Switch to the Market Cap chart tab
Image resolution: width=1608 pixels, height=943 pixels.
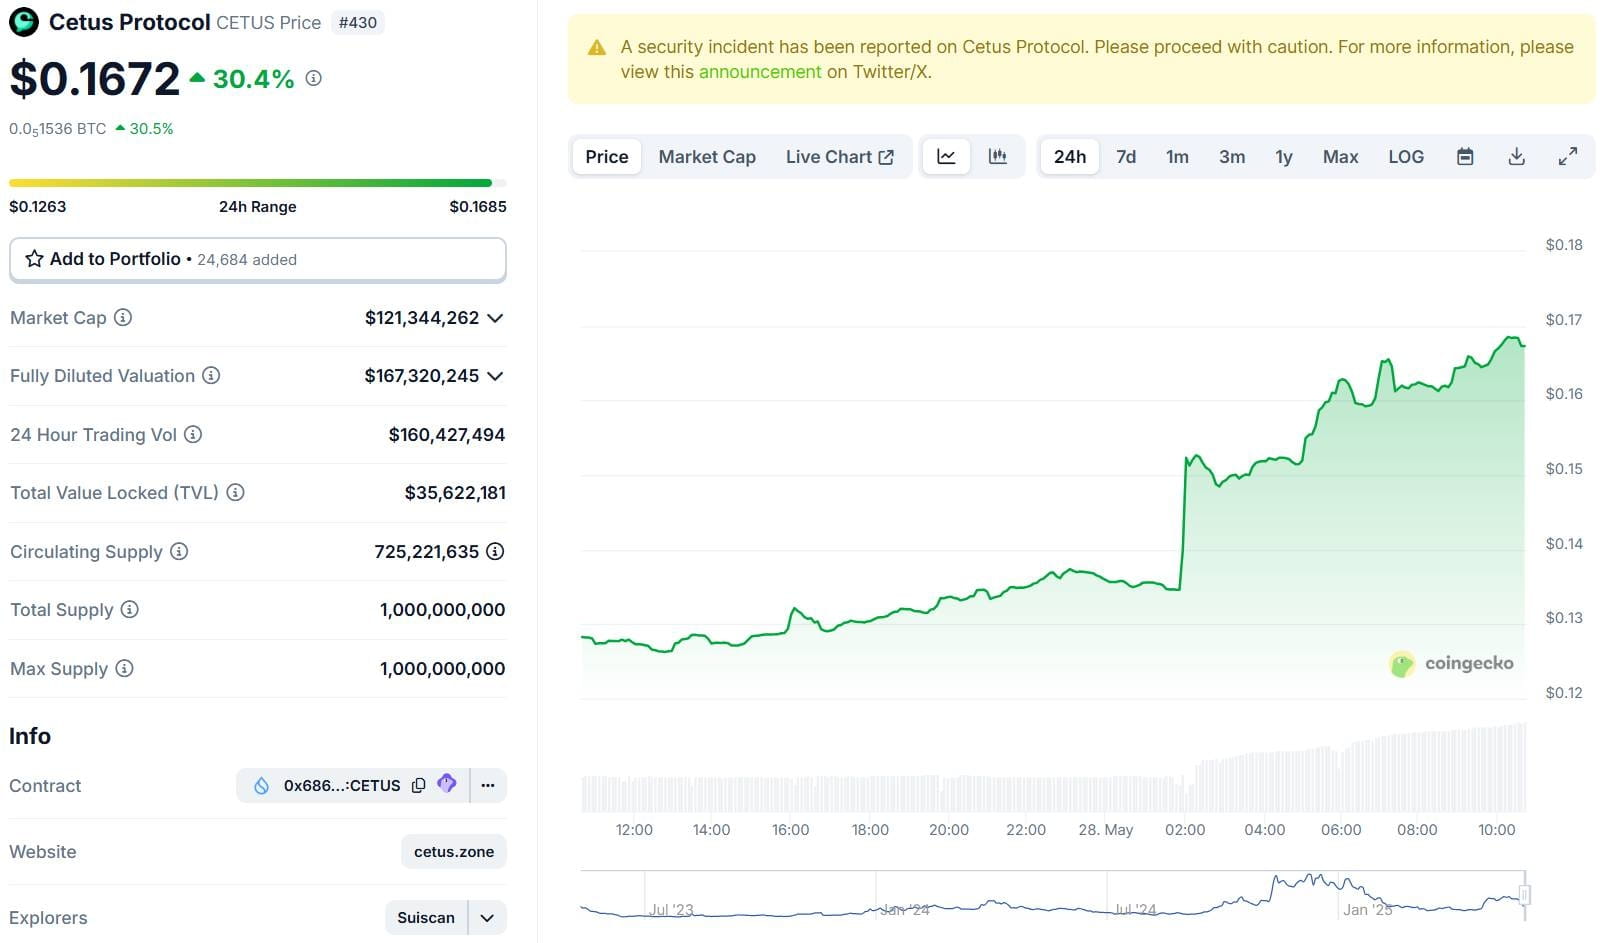click(x=707, y=157)
